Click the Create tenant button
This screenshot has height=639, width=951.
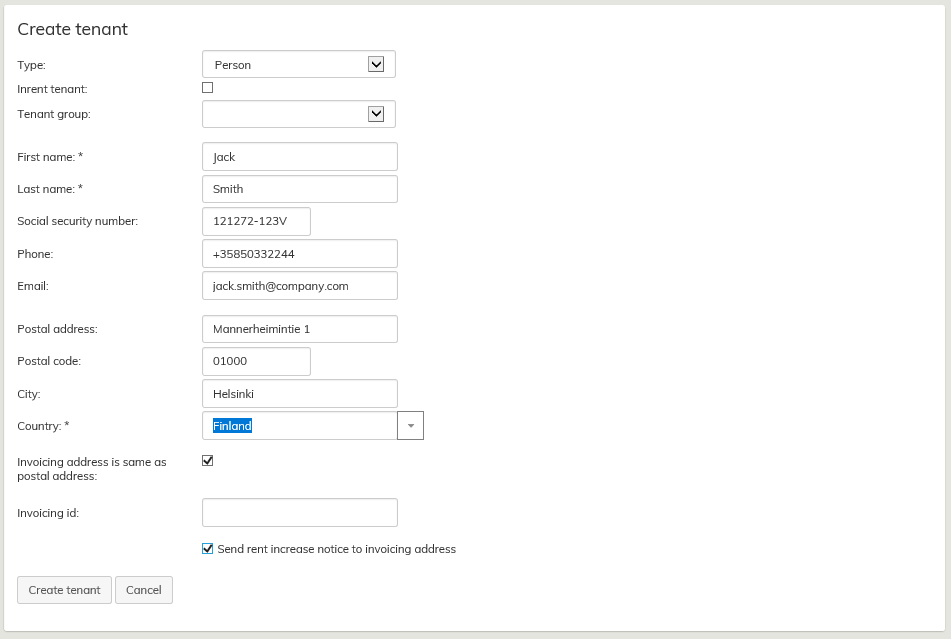pos(64,590)
